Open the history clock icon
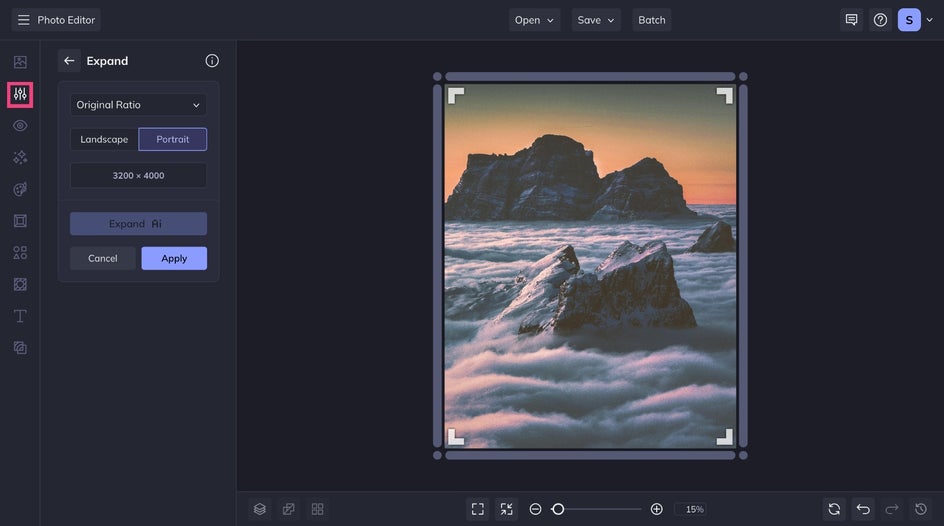The height and width of the screenshot is (526, 944). pyautogui.click(x=921, y=509)
